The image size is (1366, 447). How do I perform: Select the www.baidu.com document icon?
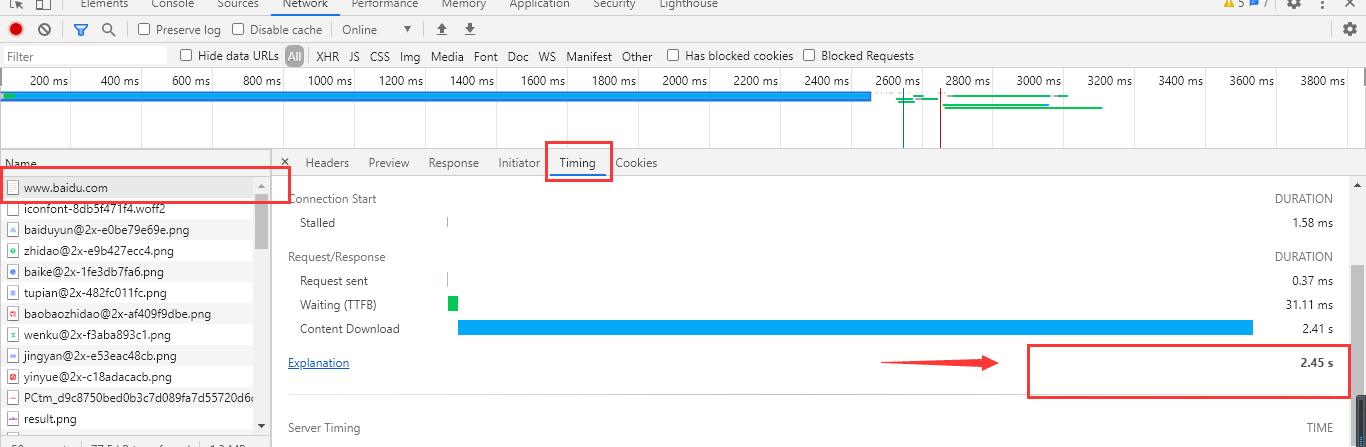[x=13, y=187]
